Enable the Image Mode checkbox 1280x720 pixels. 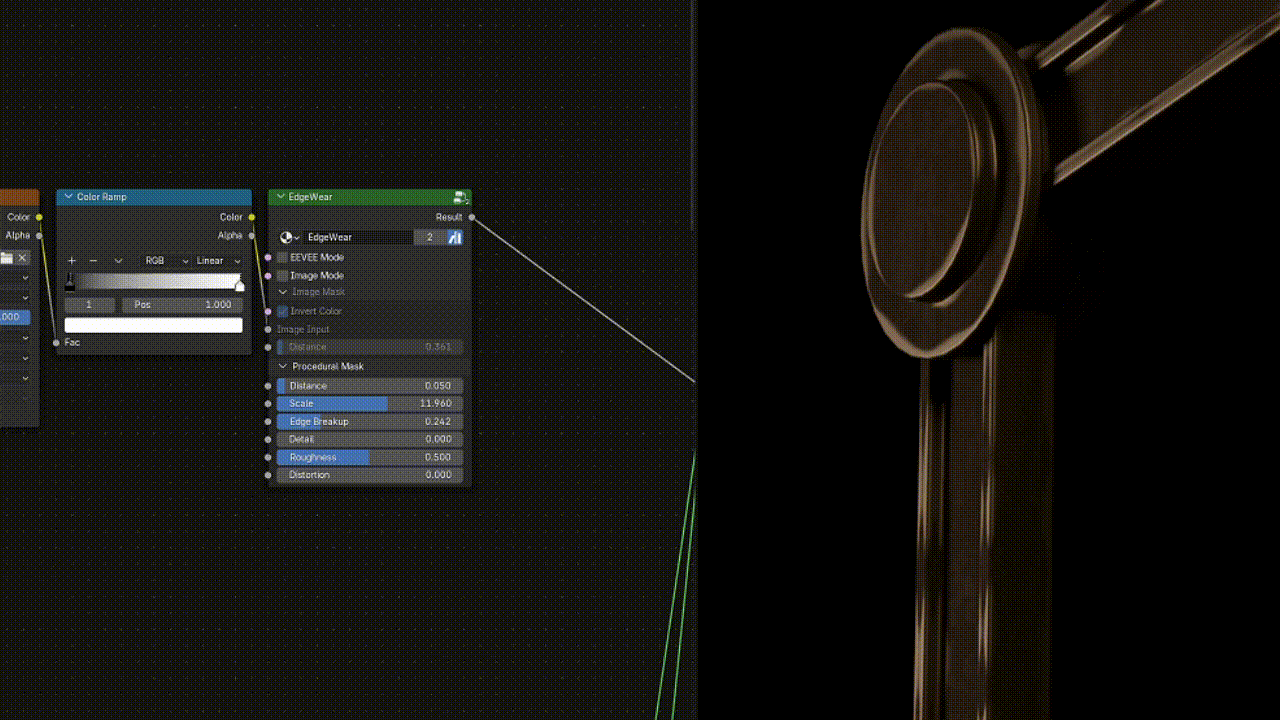click(282, 275)
